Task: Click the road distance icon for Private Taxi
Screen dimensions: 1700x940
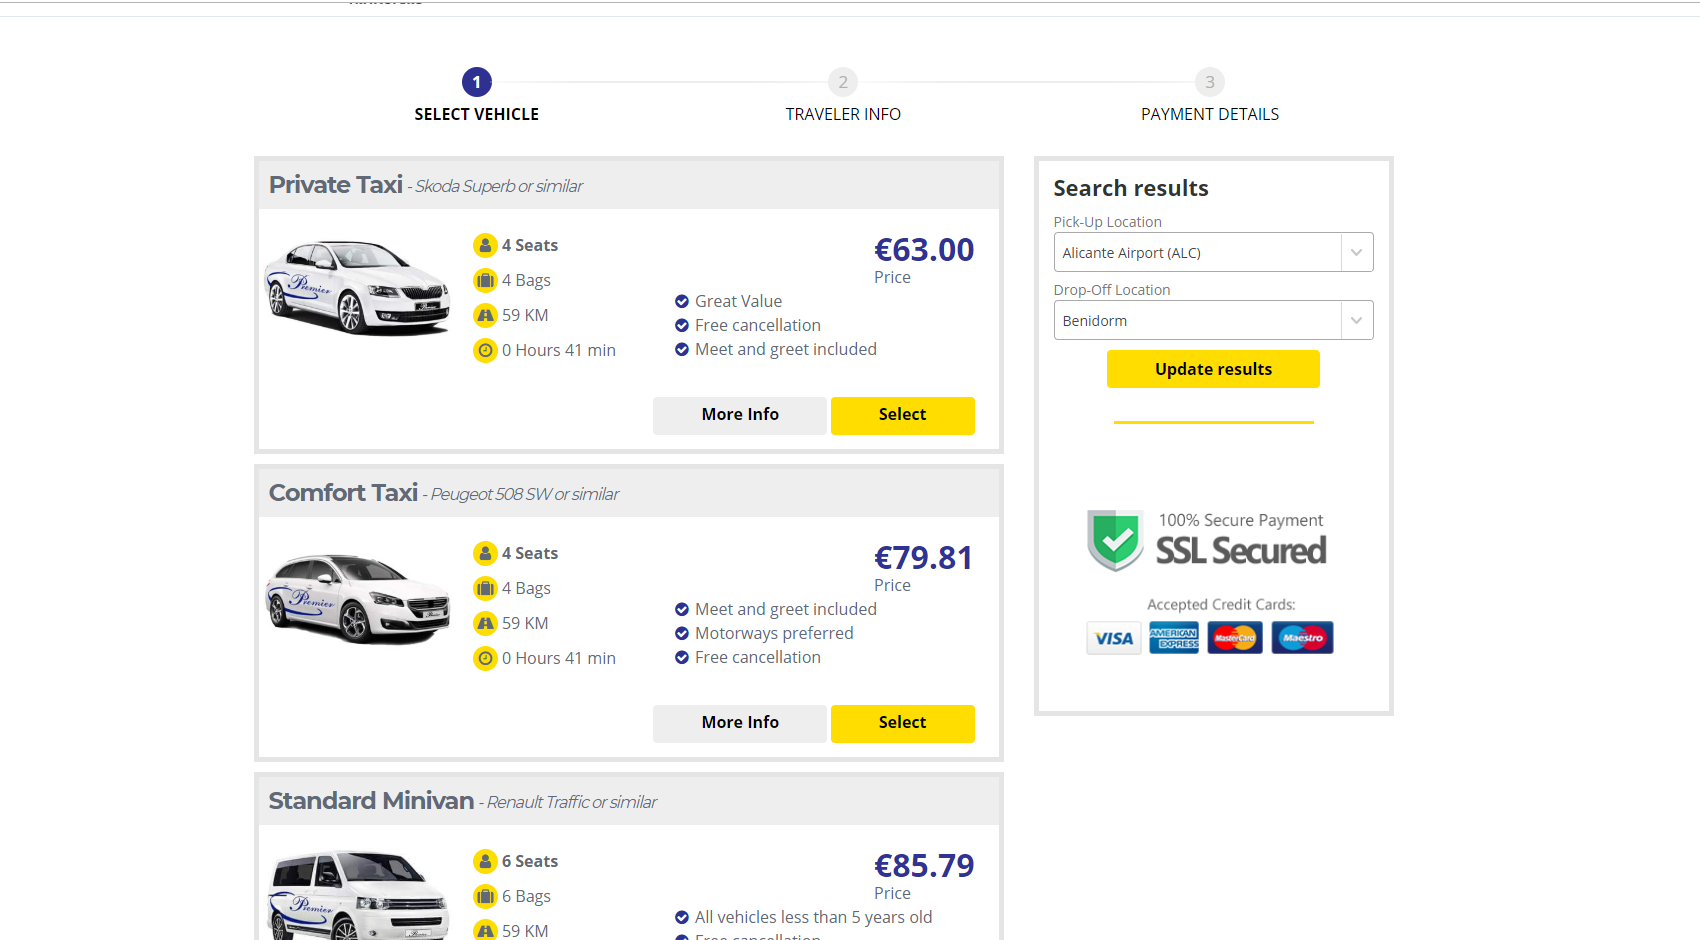Action: (x=485, y=315)
